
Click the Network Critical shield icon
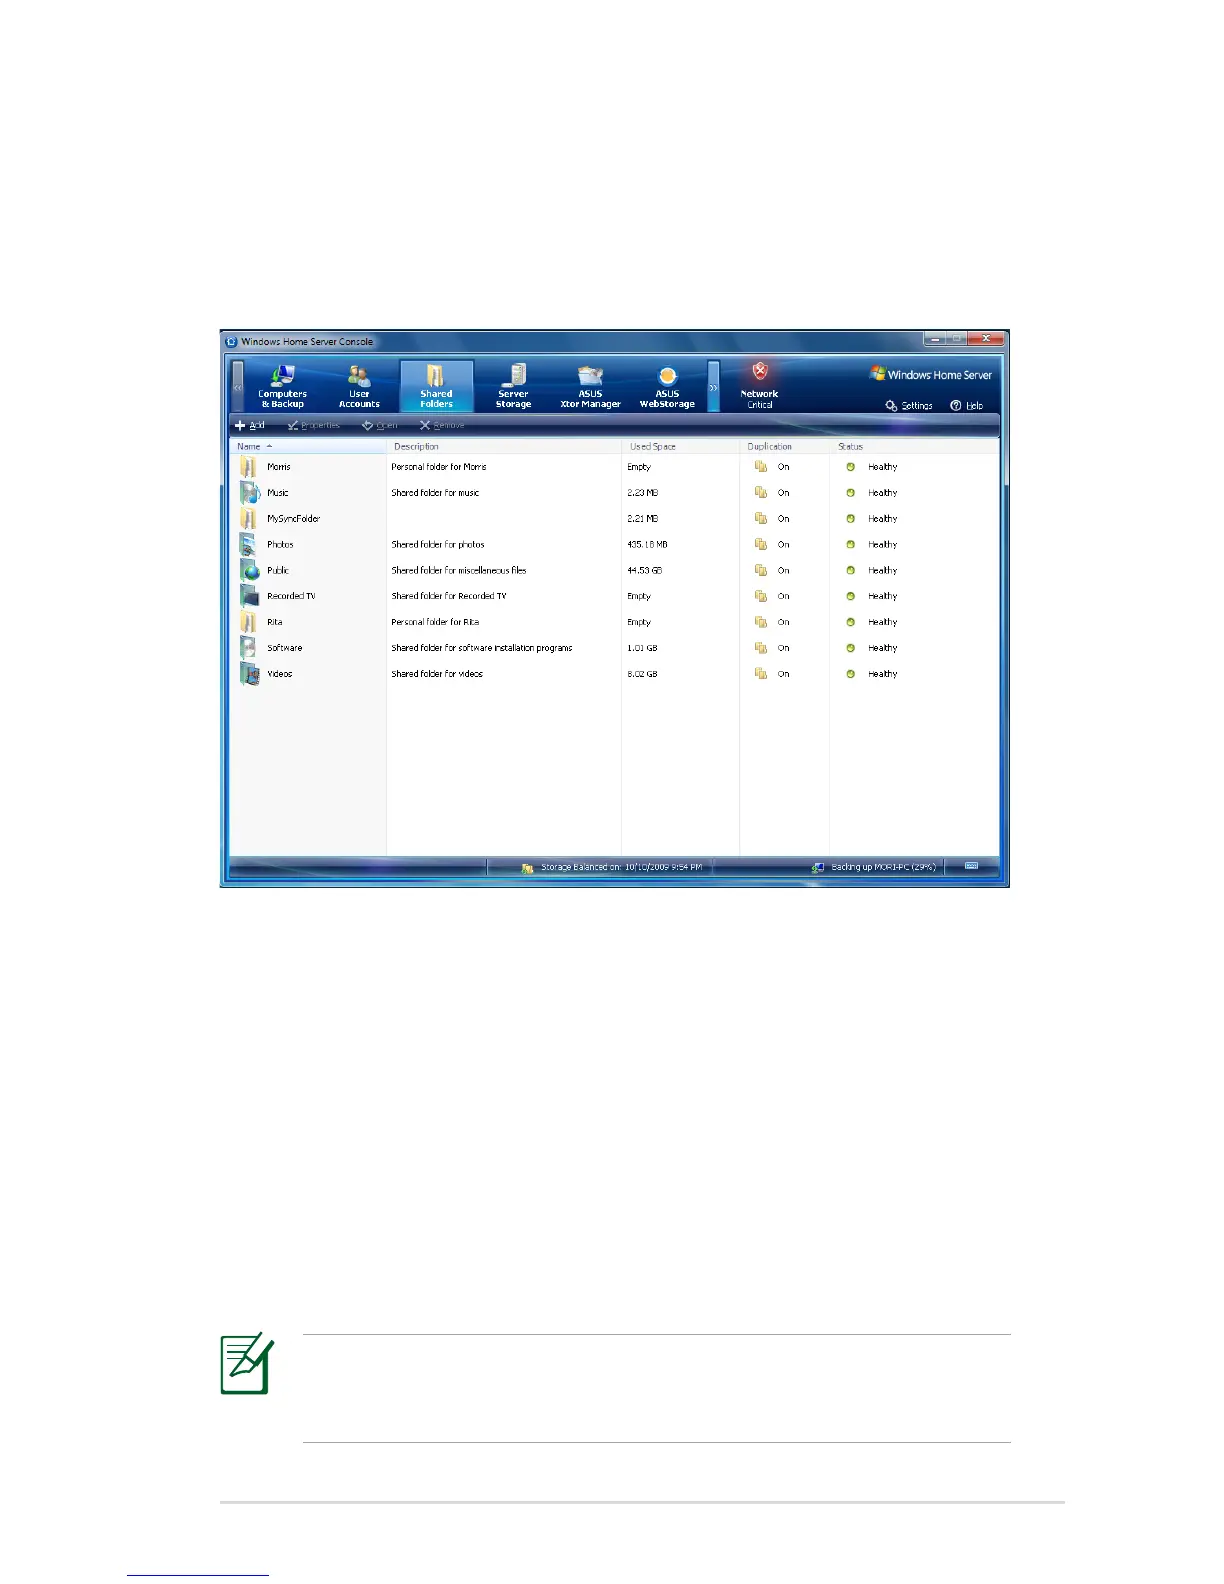pyautogui.click(x=760, y=372)
